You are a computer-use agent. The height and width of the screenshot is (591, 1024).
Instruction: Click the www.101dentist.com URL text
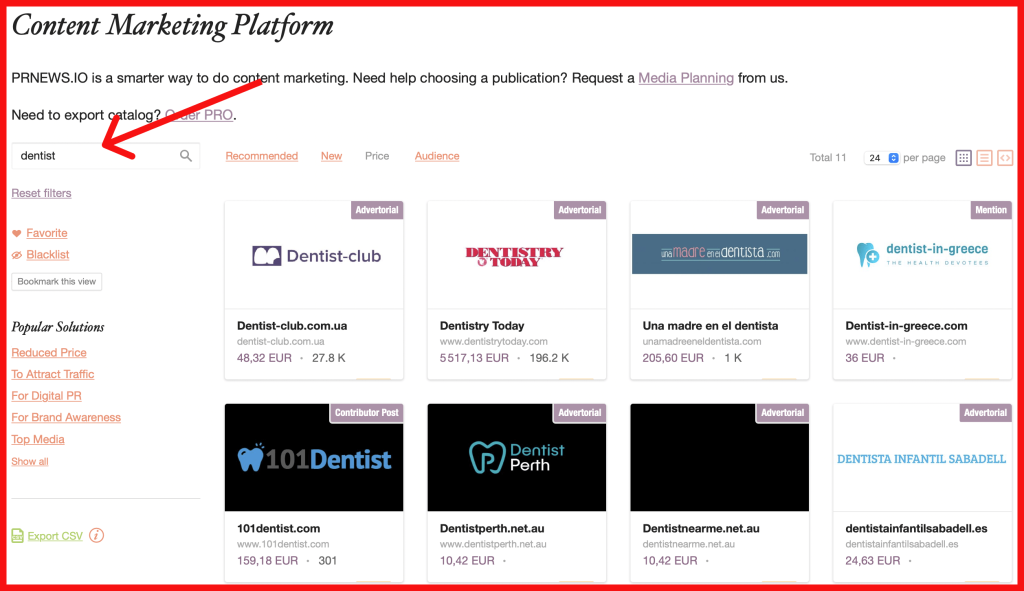[283, 544]
